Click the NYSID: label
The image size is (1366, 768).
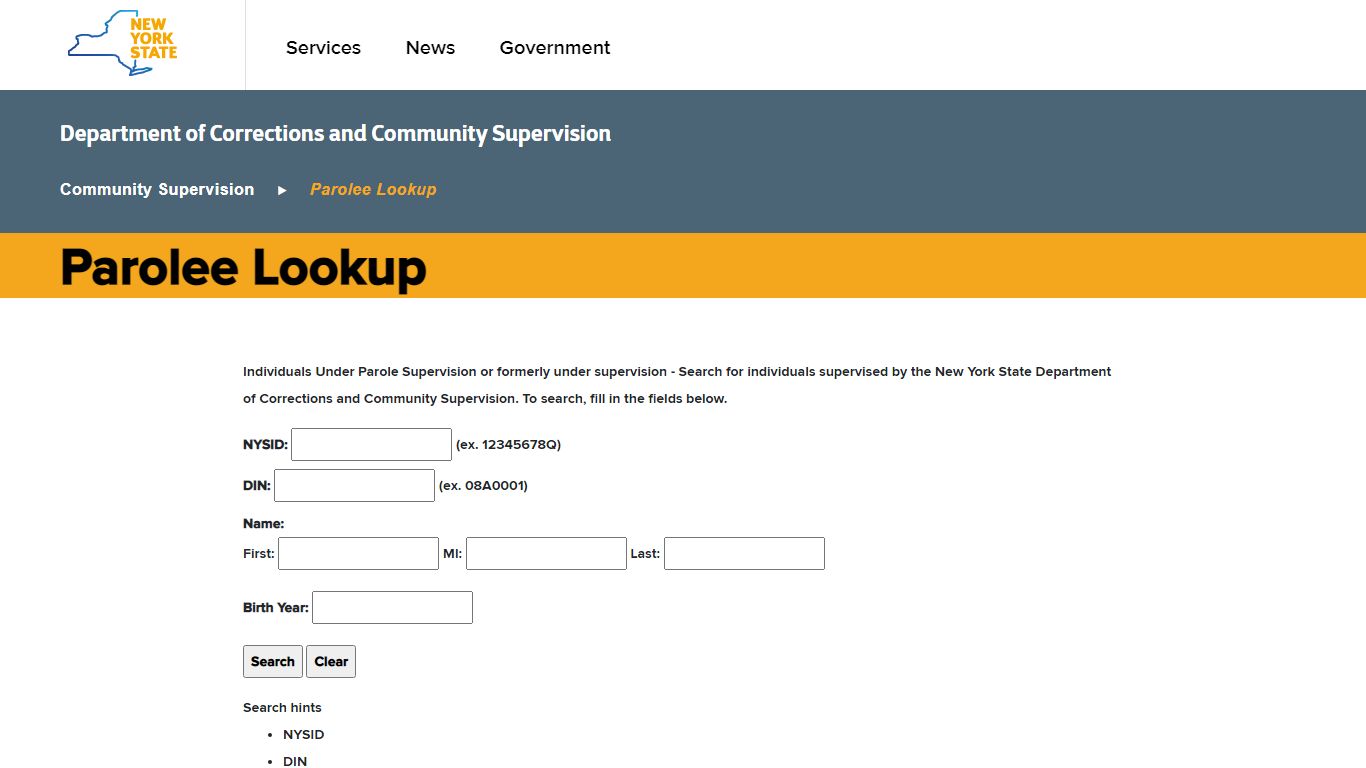click(265, 444)
